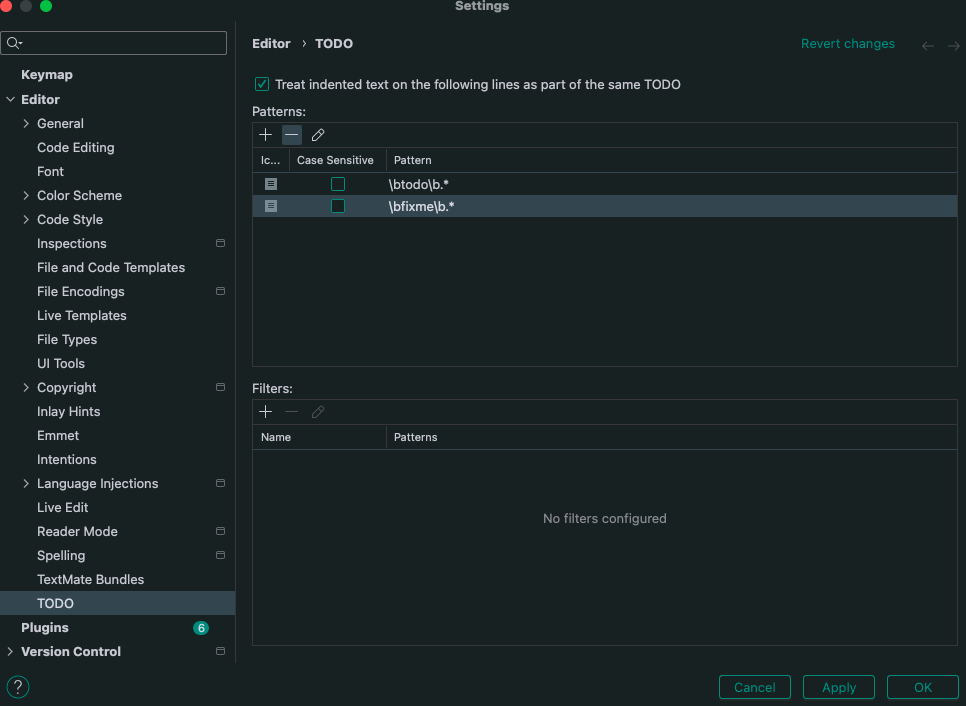Expand the Version Control section

click(10, 651)
